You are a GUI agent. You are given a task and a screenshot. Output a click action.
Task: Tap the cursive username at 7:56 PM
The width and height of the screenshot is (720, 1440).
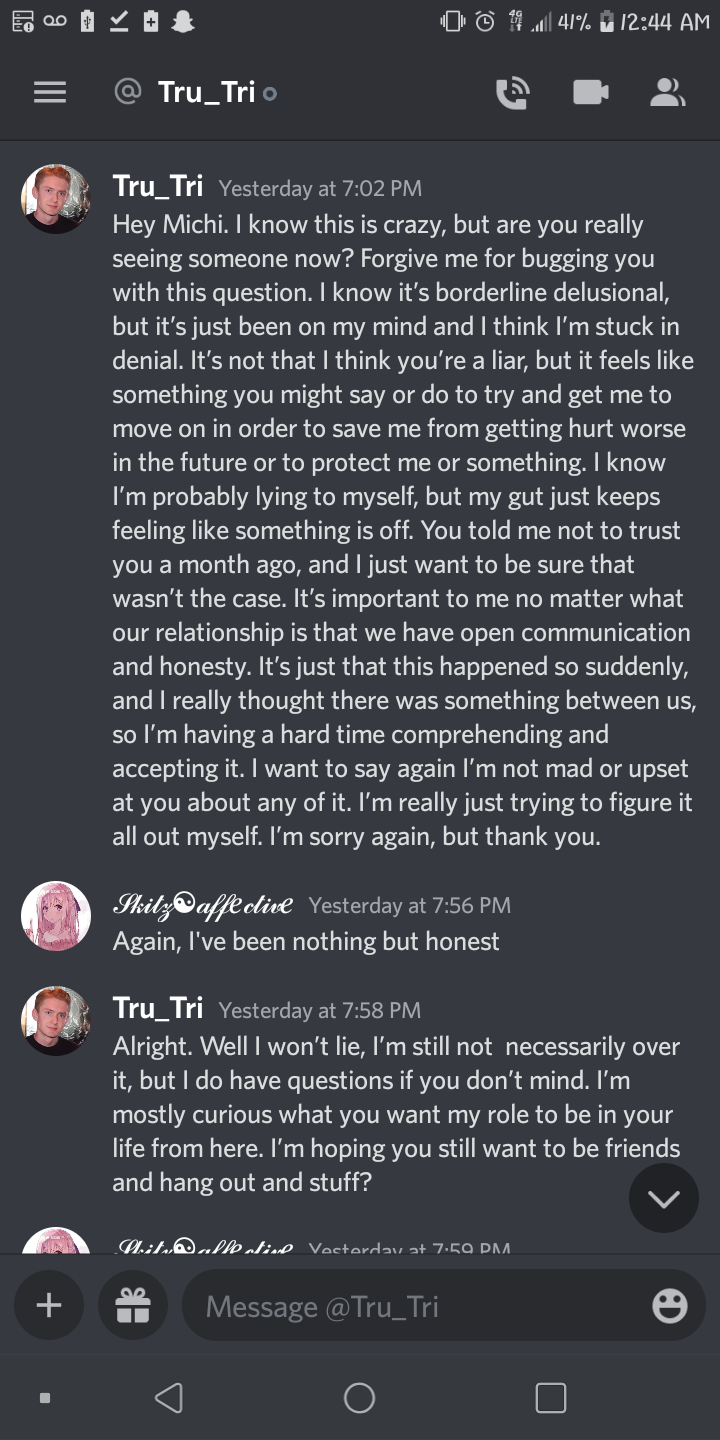click(203, 904)
